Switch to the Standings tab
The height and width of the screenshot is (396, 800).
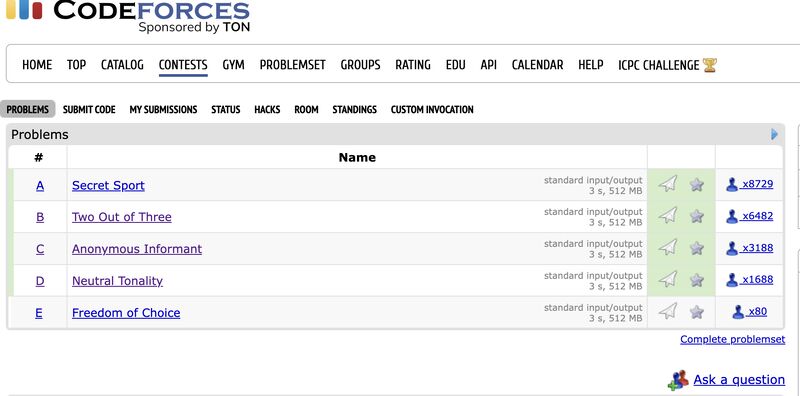point(355,109)
